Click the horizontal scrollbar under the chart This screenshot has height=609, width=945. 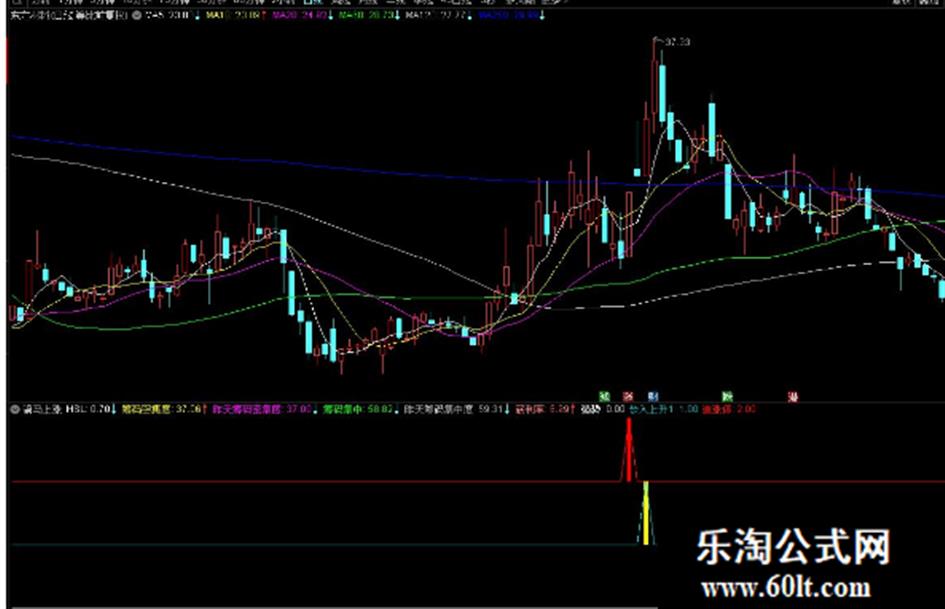pos(334,607)
